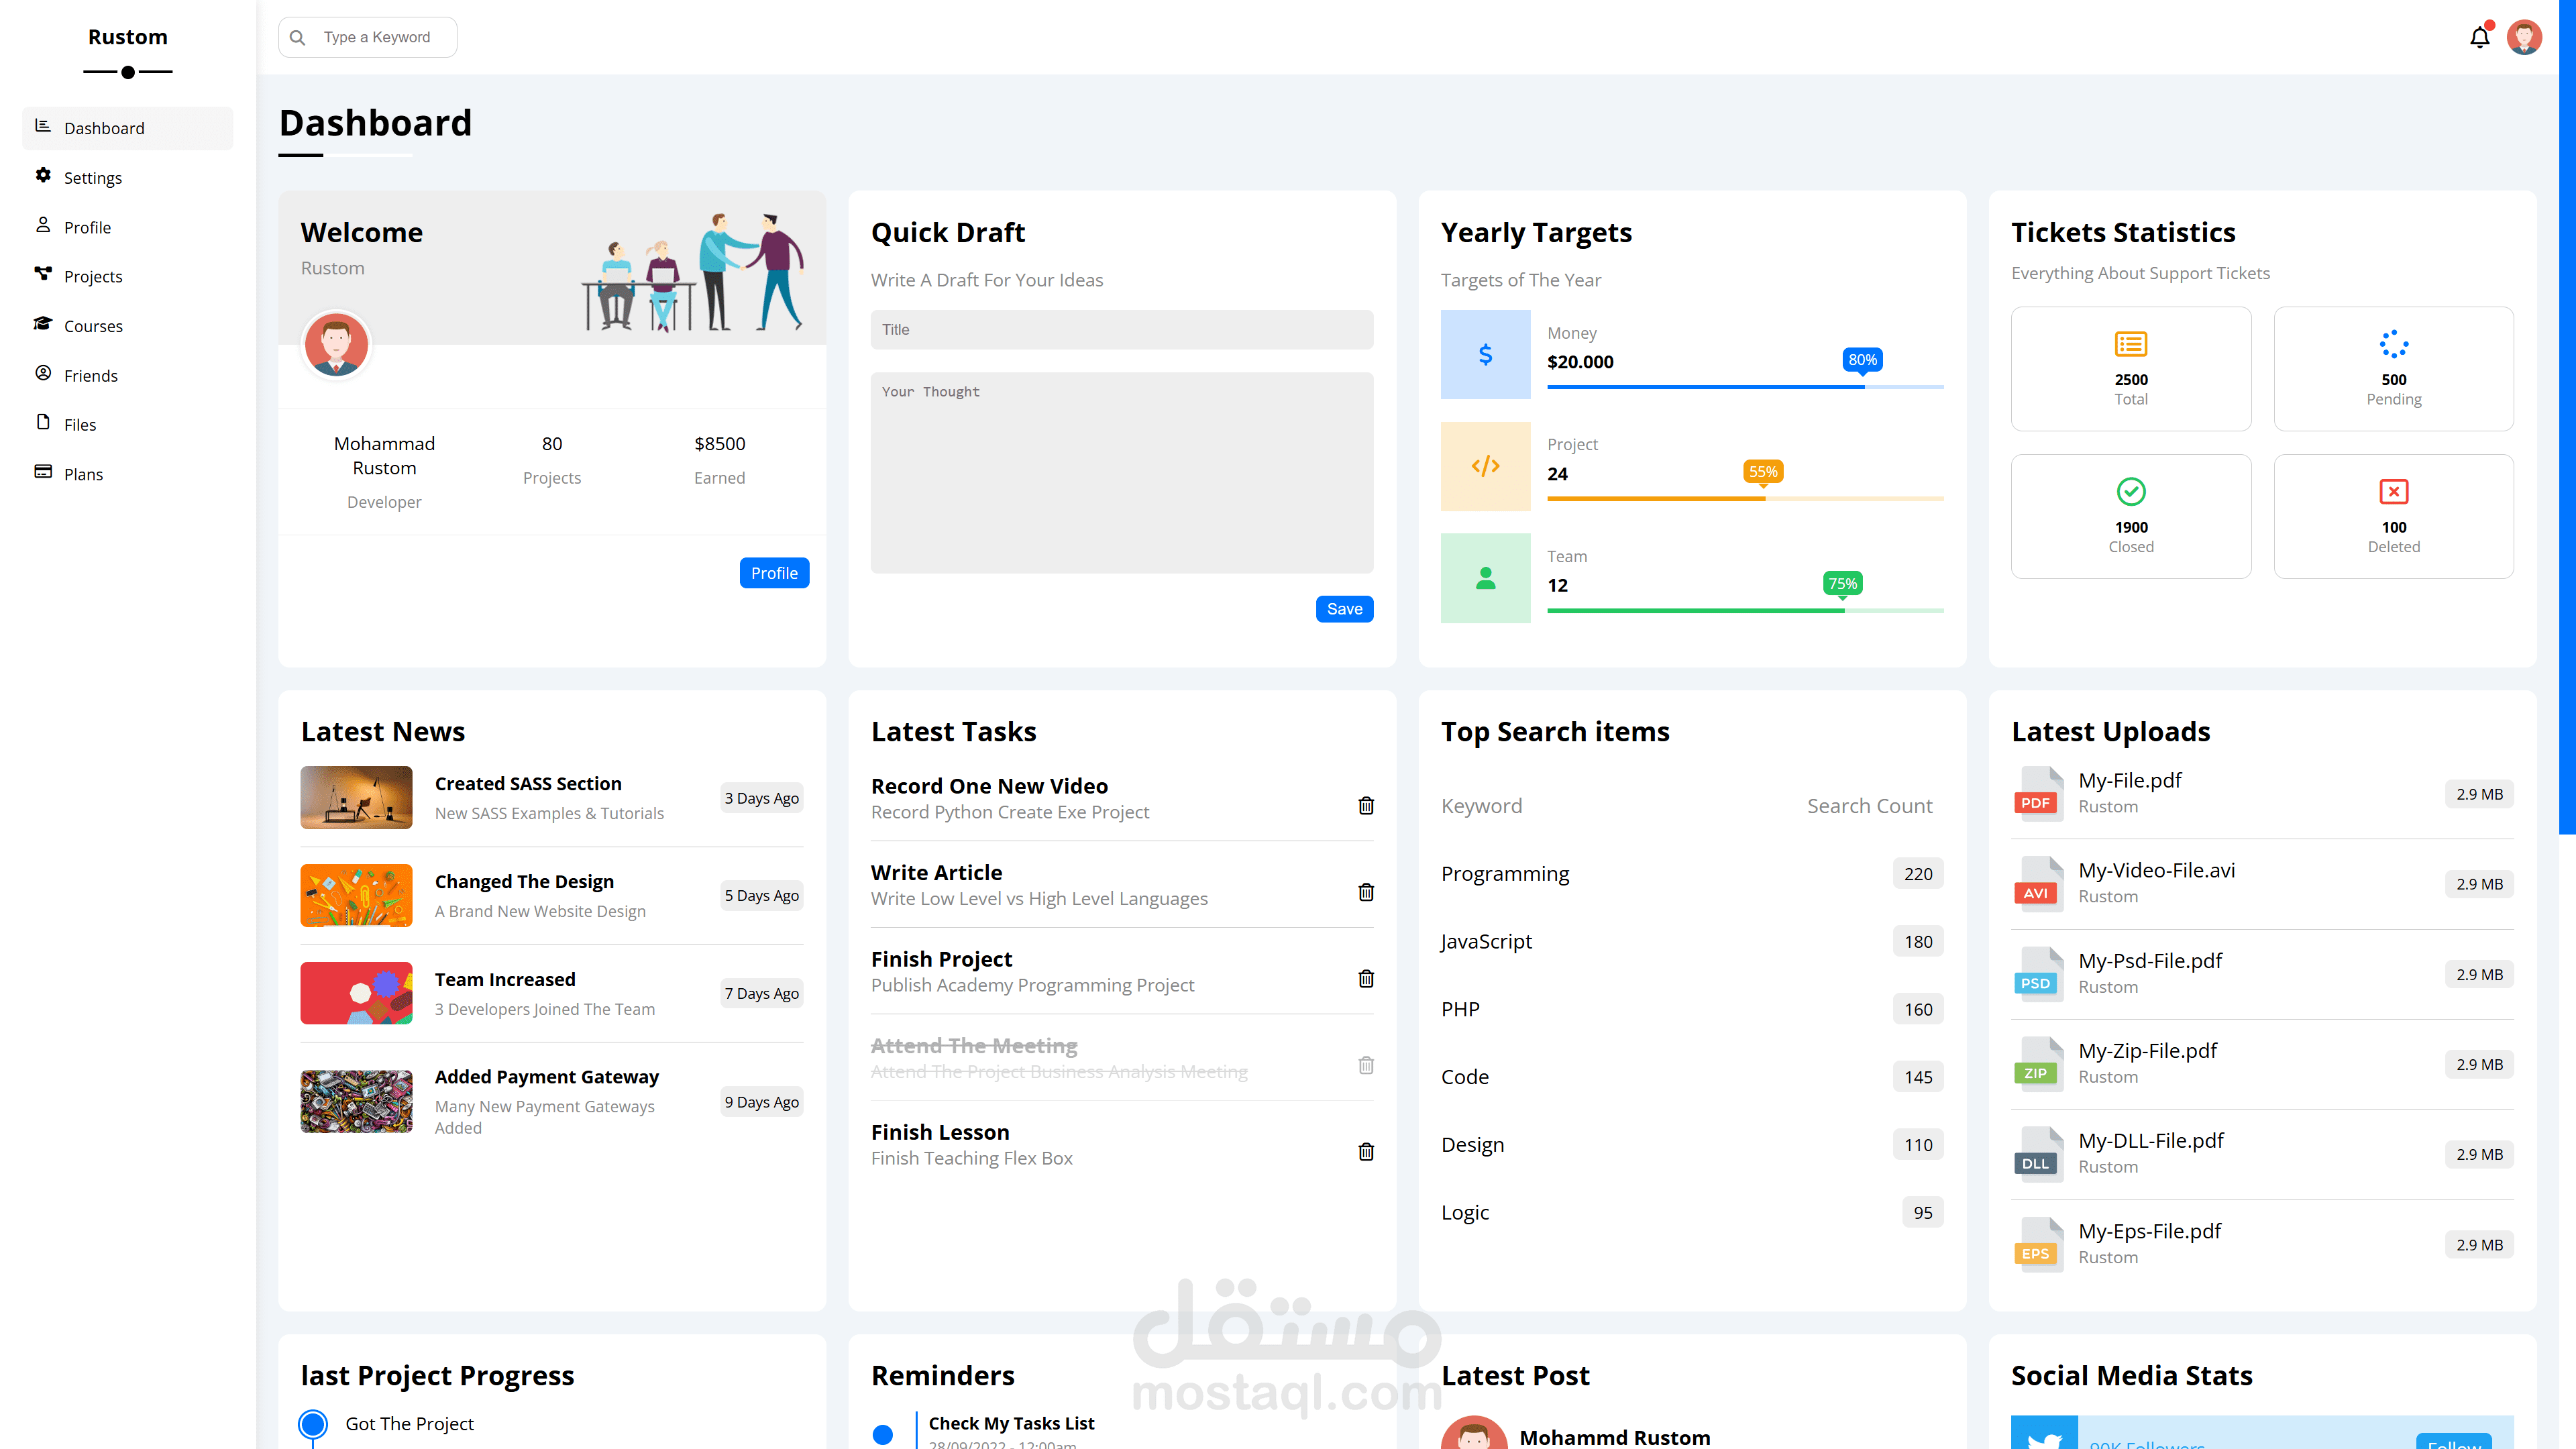Click the Total tickets list icon

point(2131,344)
